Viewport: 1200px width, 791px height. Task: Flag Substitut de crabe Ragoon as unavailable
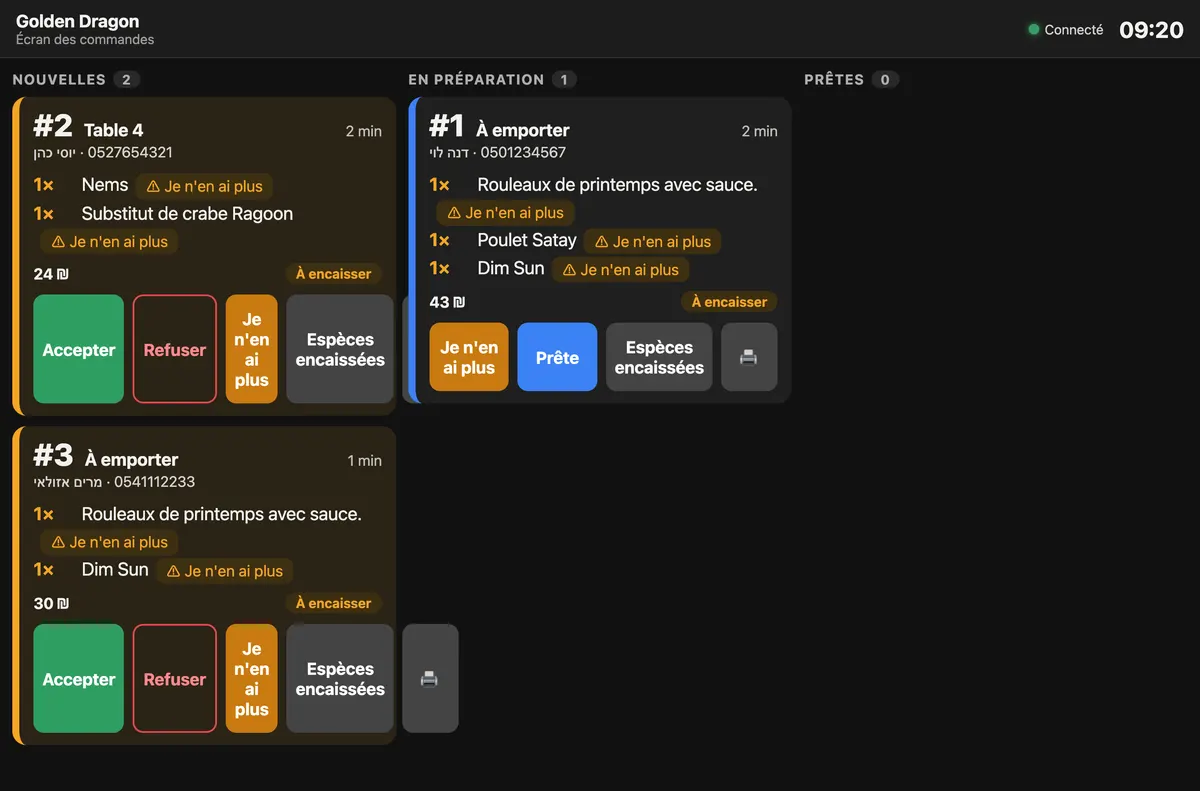tap(110, 242)
